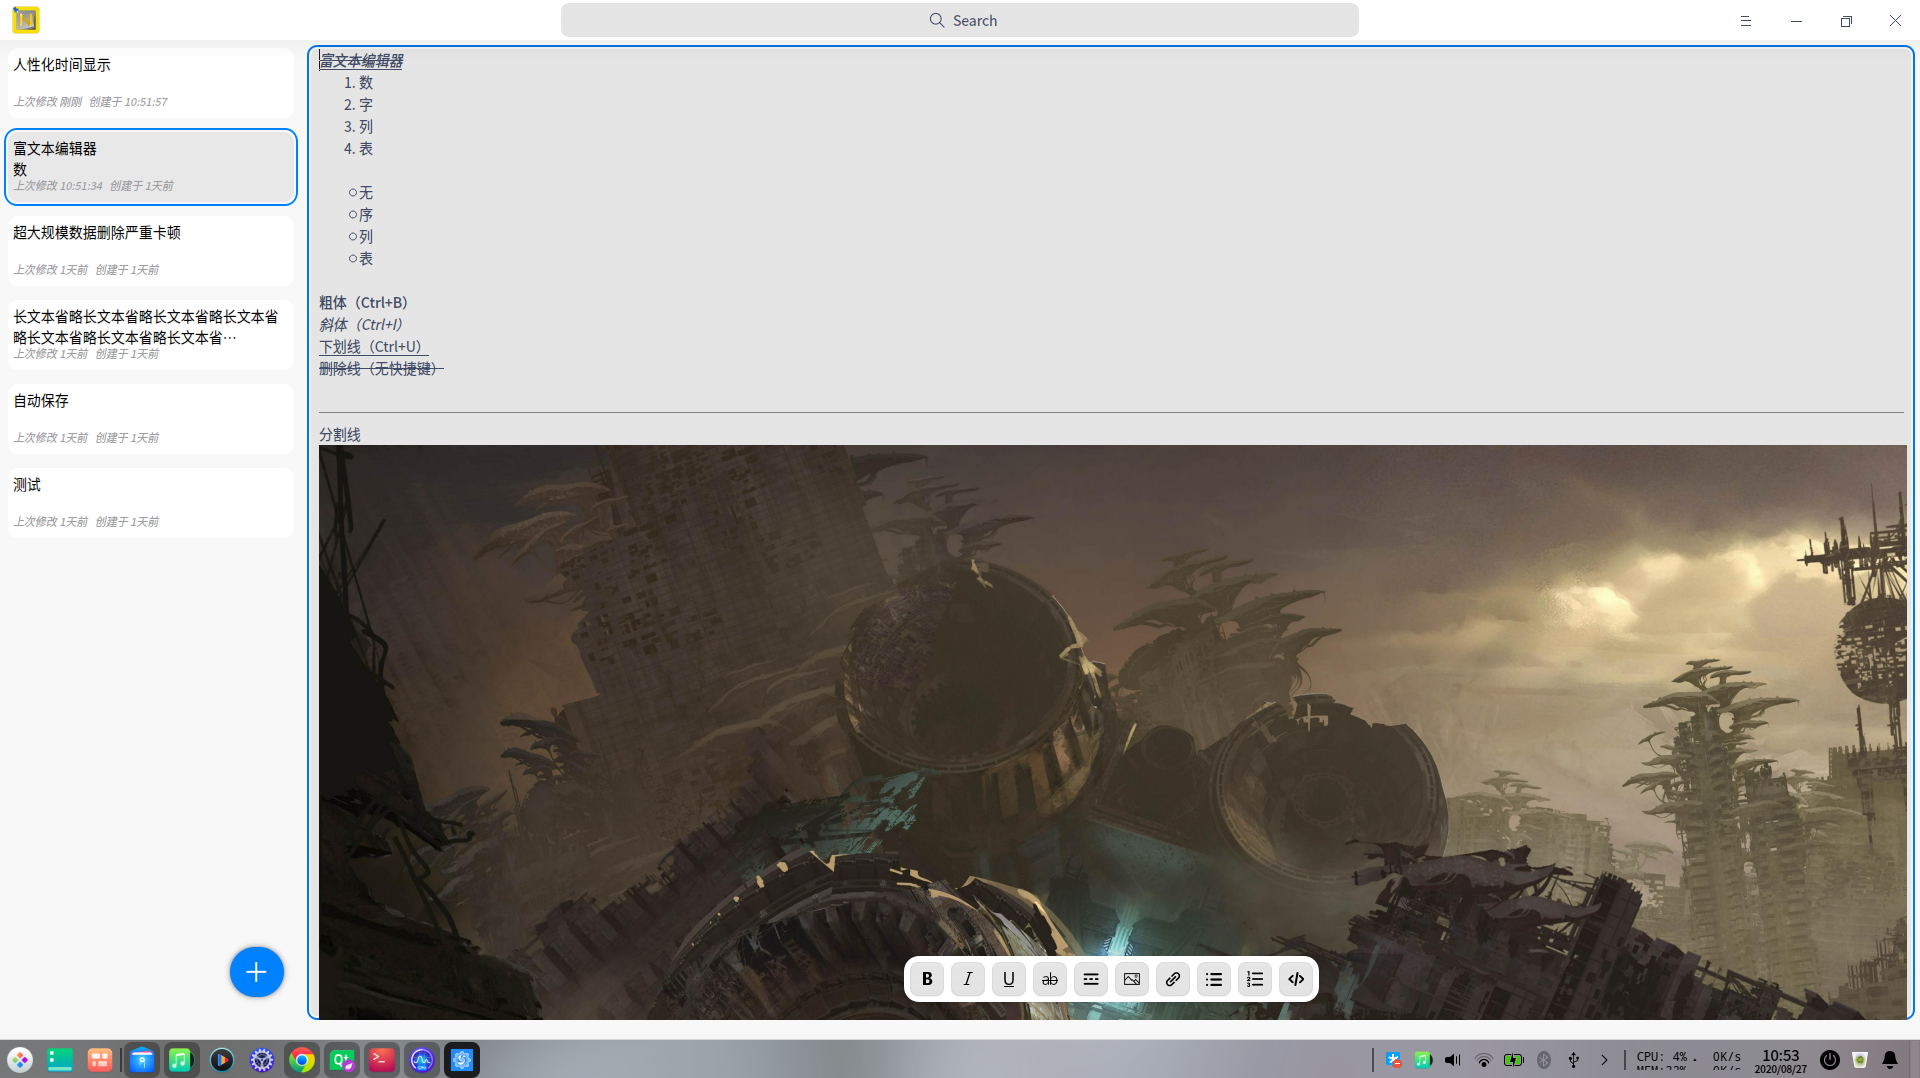Select note 富文本编辑器 in sidebar
This screenshot has height=1078, width=1920.
pyautogui.click(x=151, y=167)
